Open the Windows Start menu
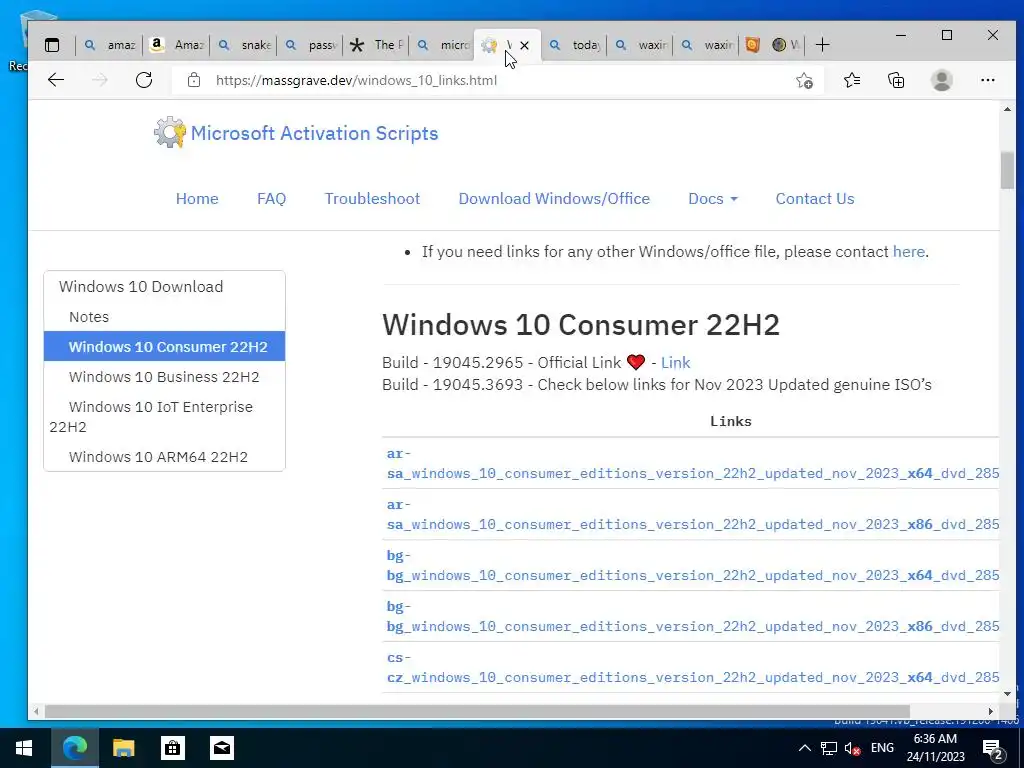This screenshot has width=1024, height=768. pyautogui.click(x=24, y=748)
